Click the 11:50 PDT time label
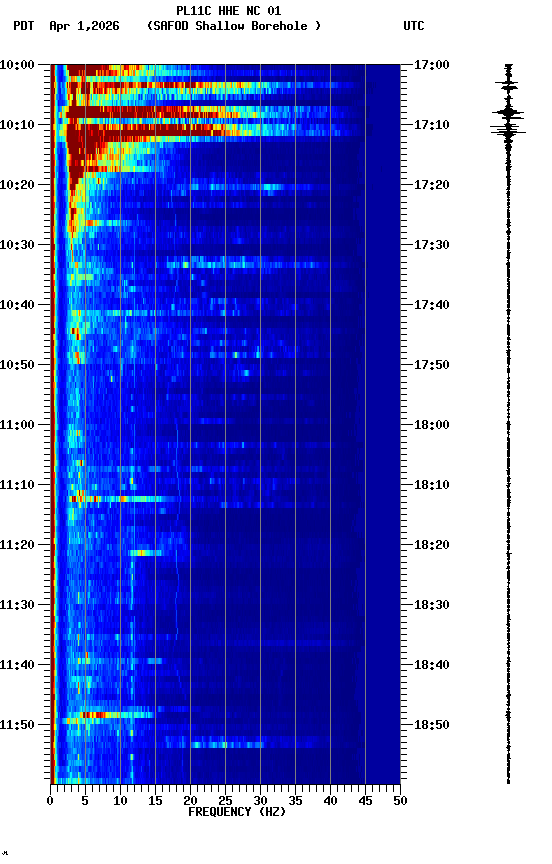 [x=17, y=725]
